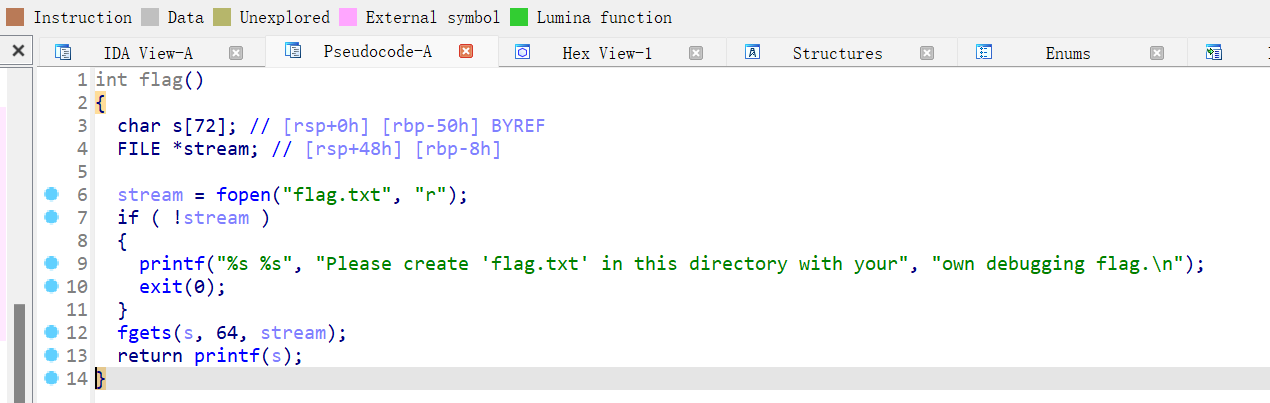
Task: Click the closing brace on line 14
Action: tap(99, 379)
